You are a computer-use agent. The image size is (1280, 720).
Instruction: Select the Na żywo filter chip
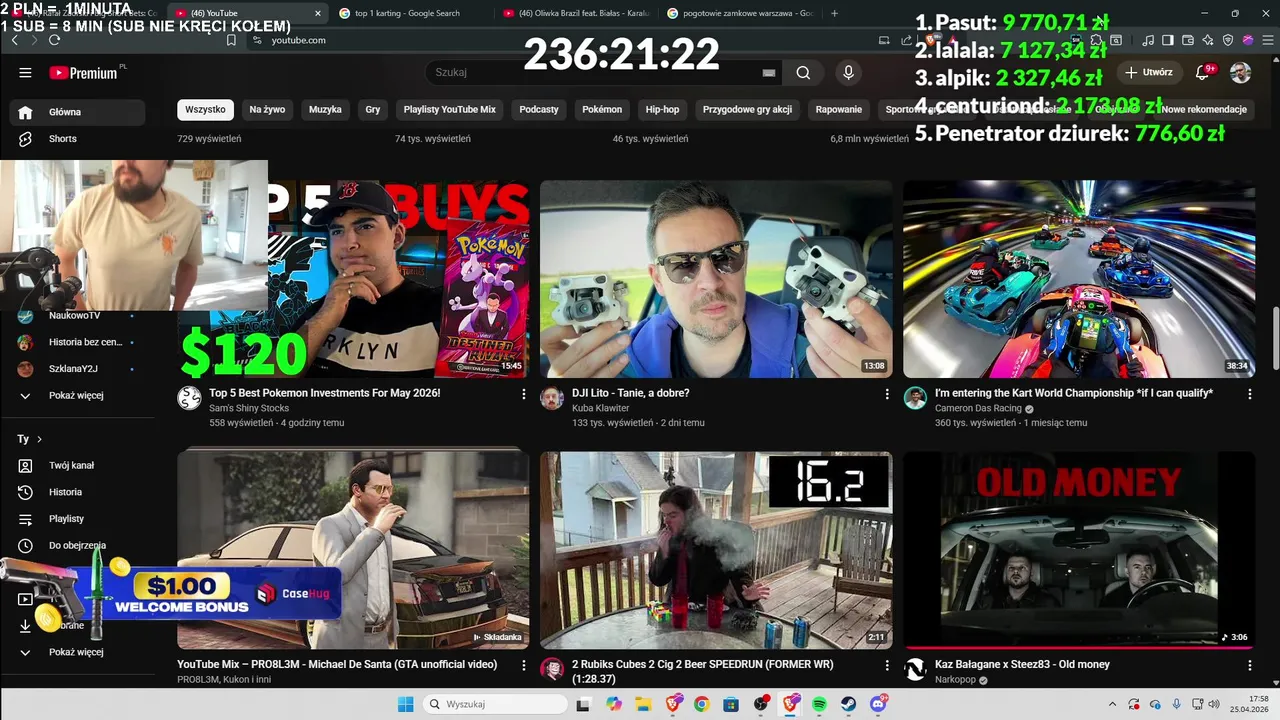pos(267,109)
